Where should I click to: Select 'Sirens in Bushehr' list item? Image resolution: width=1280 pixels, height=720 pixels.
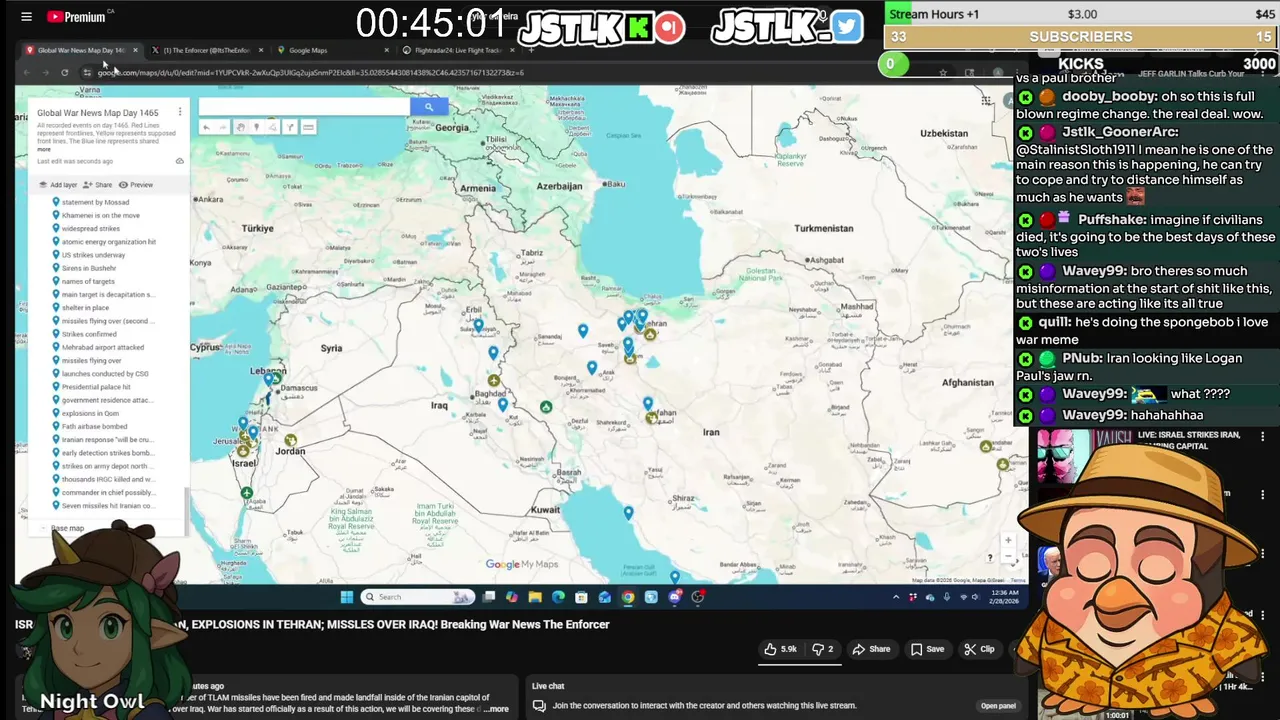[89, 268]
